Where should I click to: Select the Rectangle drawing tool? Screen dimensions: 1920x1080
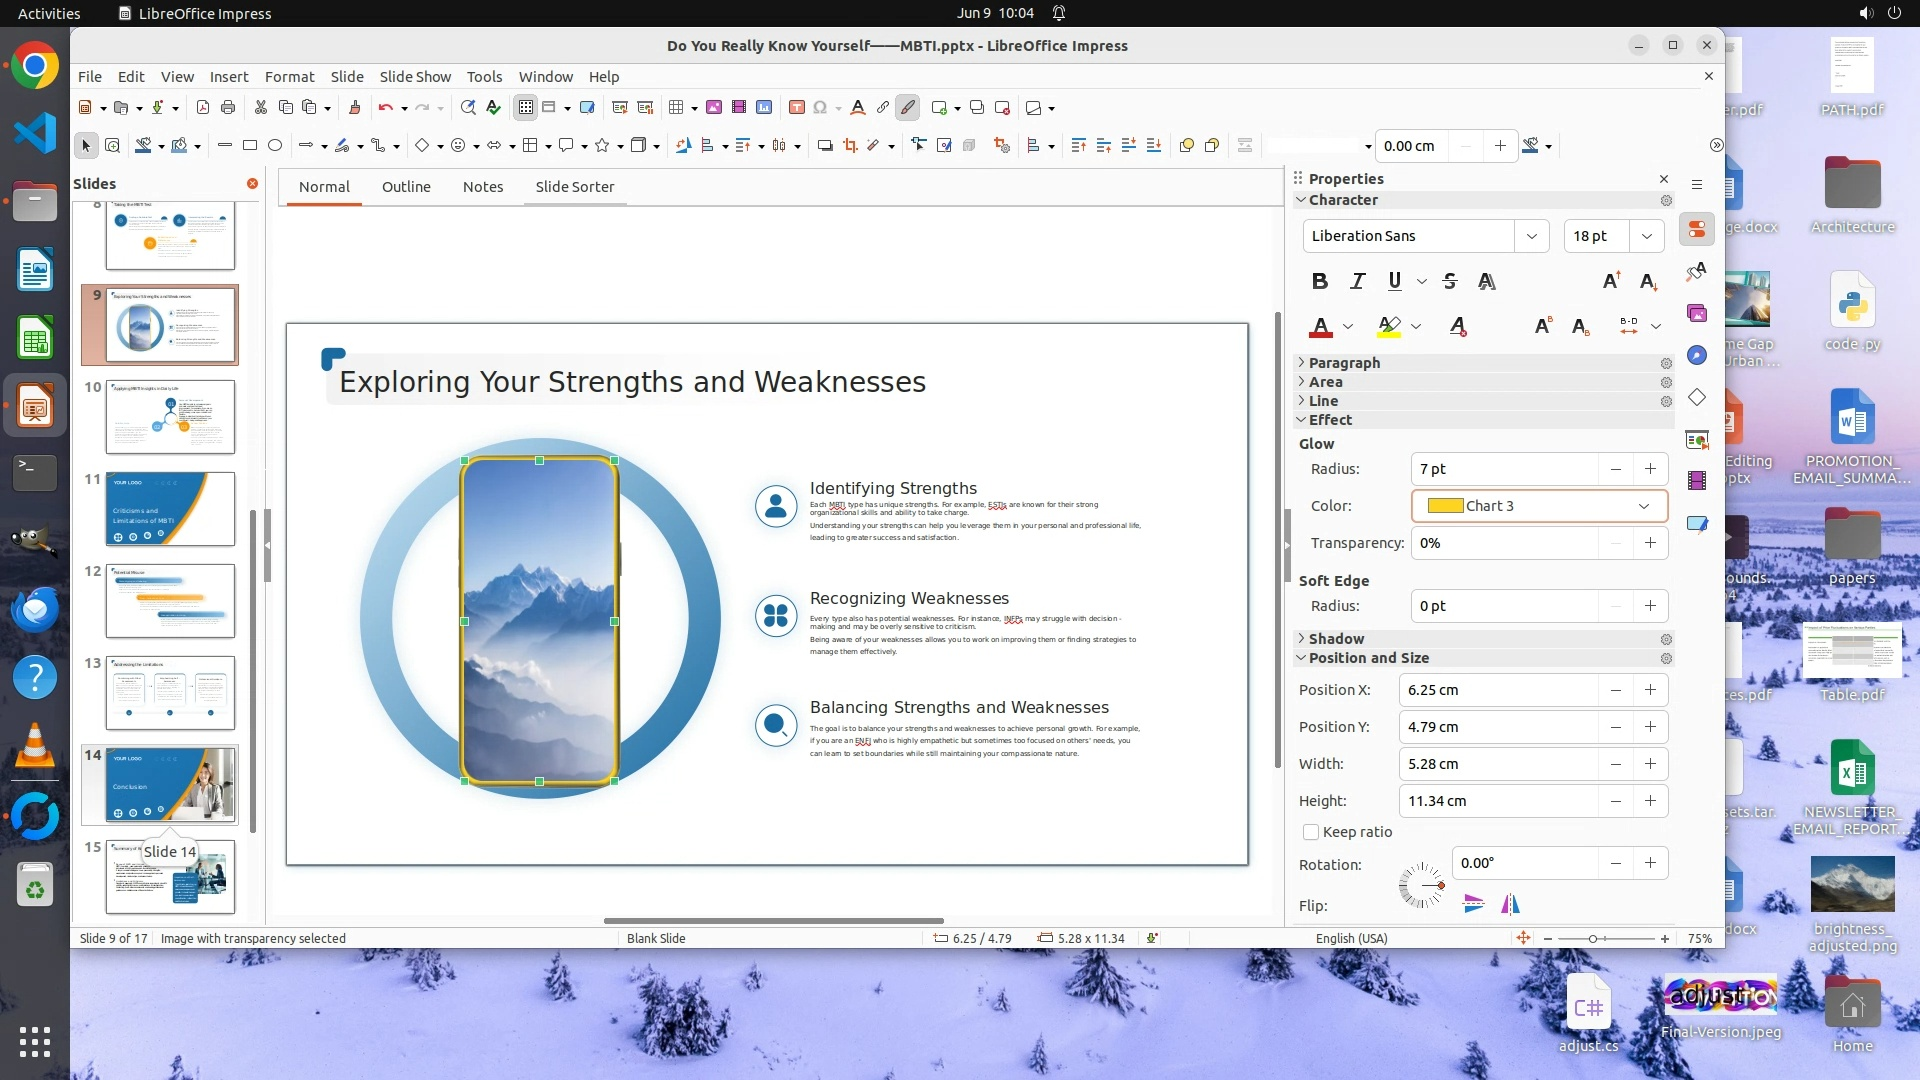250,146
